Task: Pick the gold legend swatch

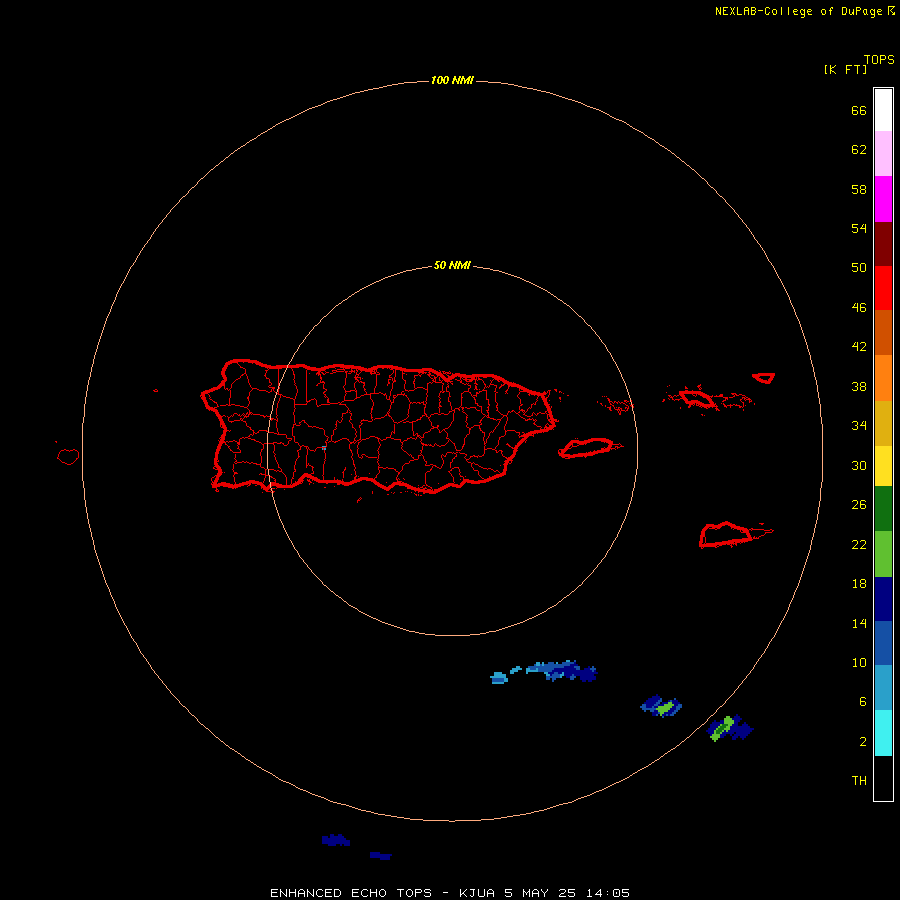Action: pos(883,423)
